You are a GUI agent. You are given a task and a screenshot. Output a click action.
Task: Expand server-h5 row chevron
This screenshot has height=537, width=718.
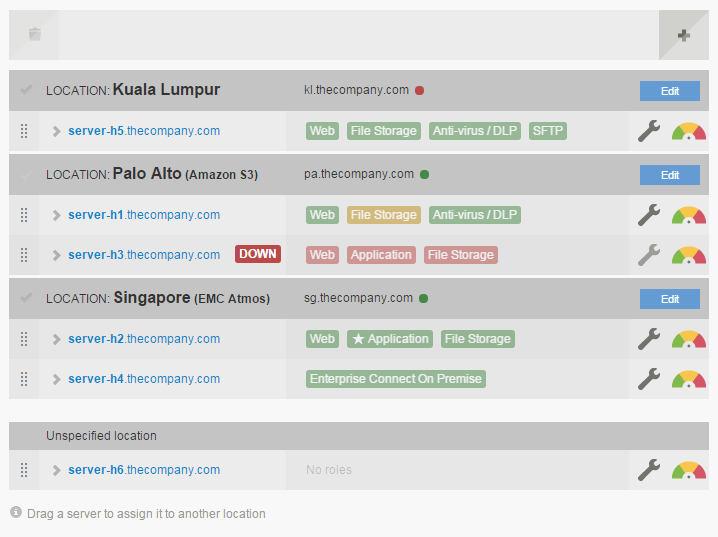(x=57, y=131)
